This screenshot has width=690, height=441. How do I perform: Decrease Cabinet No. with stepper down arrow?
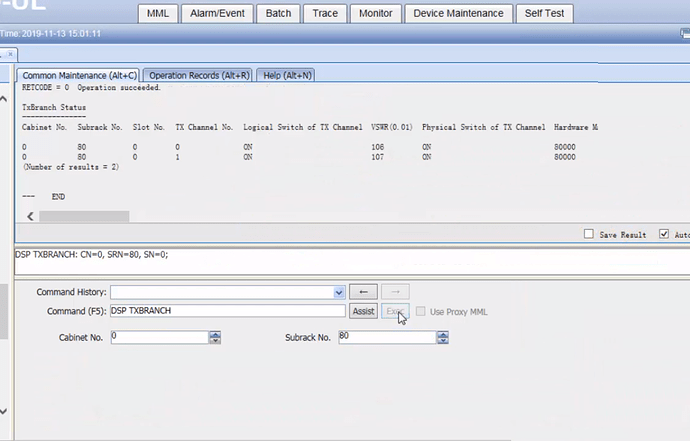pyautogui.click(x=215, y=341)
